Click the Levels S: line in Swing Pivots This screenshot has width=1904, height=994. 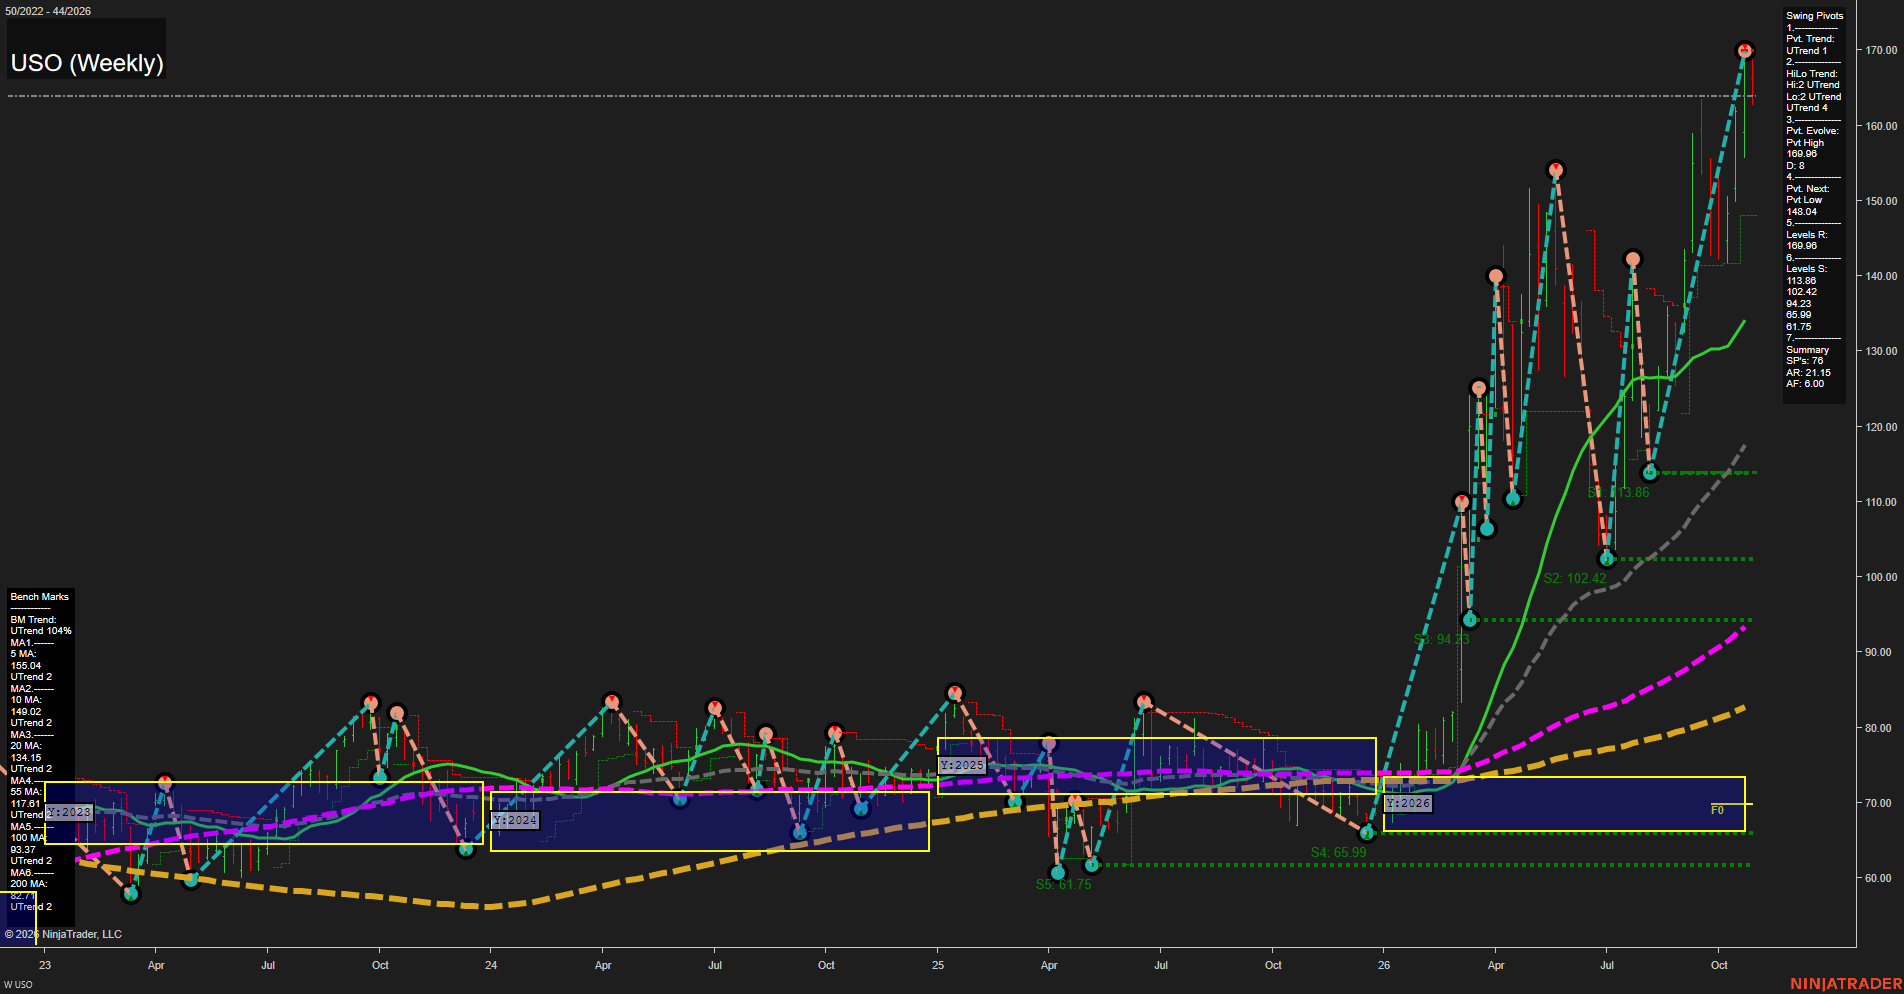[1806, 269]
